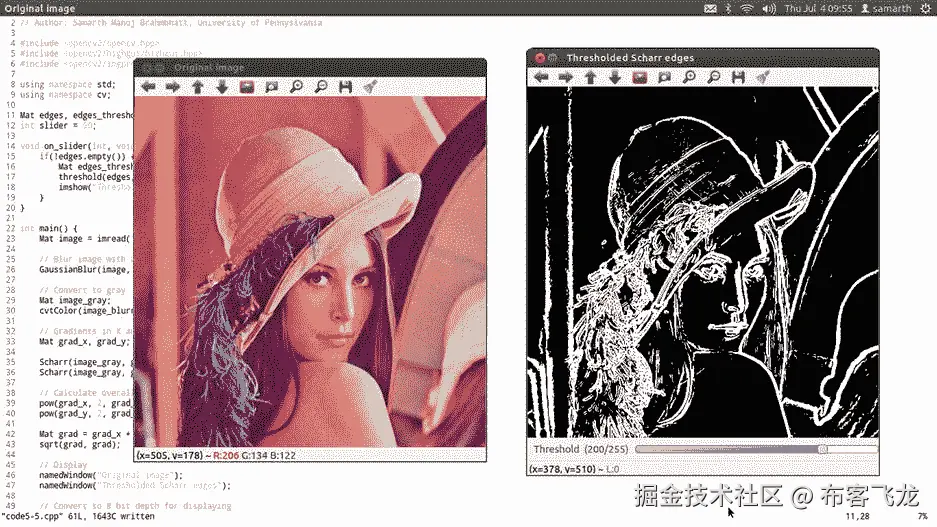The image size is (937, 527).
Task: Save the Thresholded Scharr edges image
Action: pos(739,77)
